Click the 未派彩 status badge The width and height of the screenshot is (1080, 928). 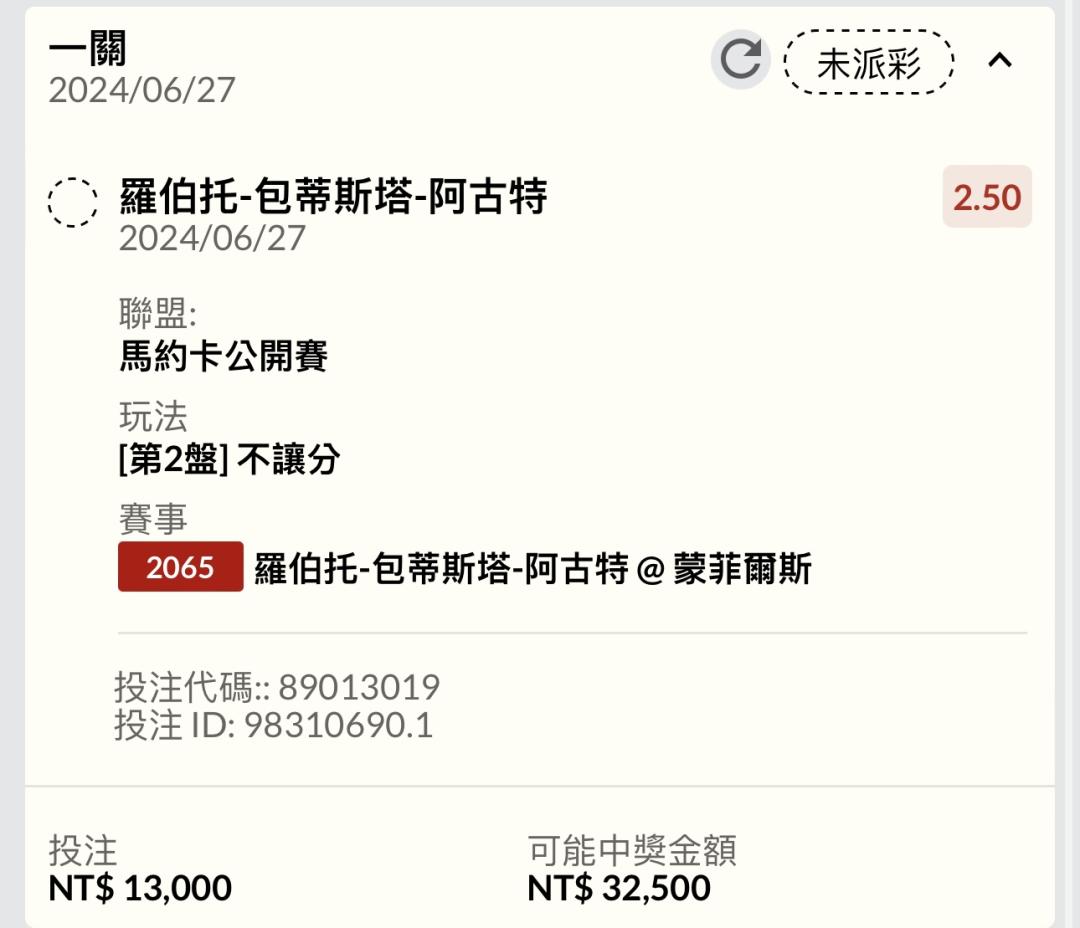click(x=869, y=62)
